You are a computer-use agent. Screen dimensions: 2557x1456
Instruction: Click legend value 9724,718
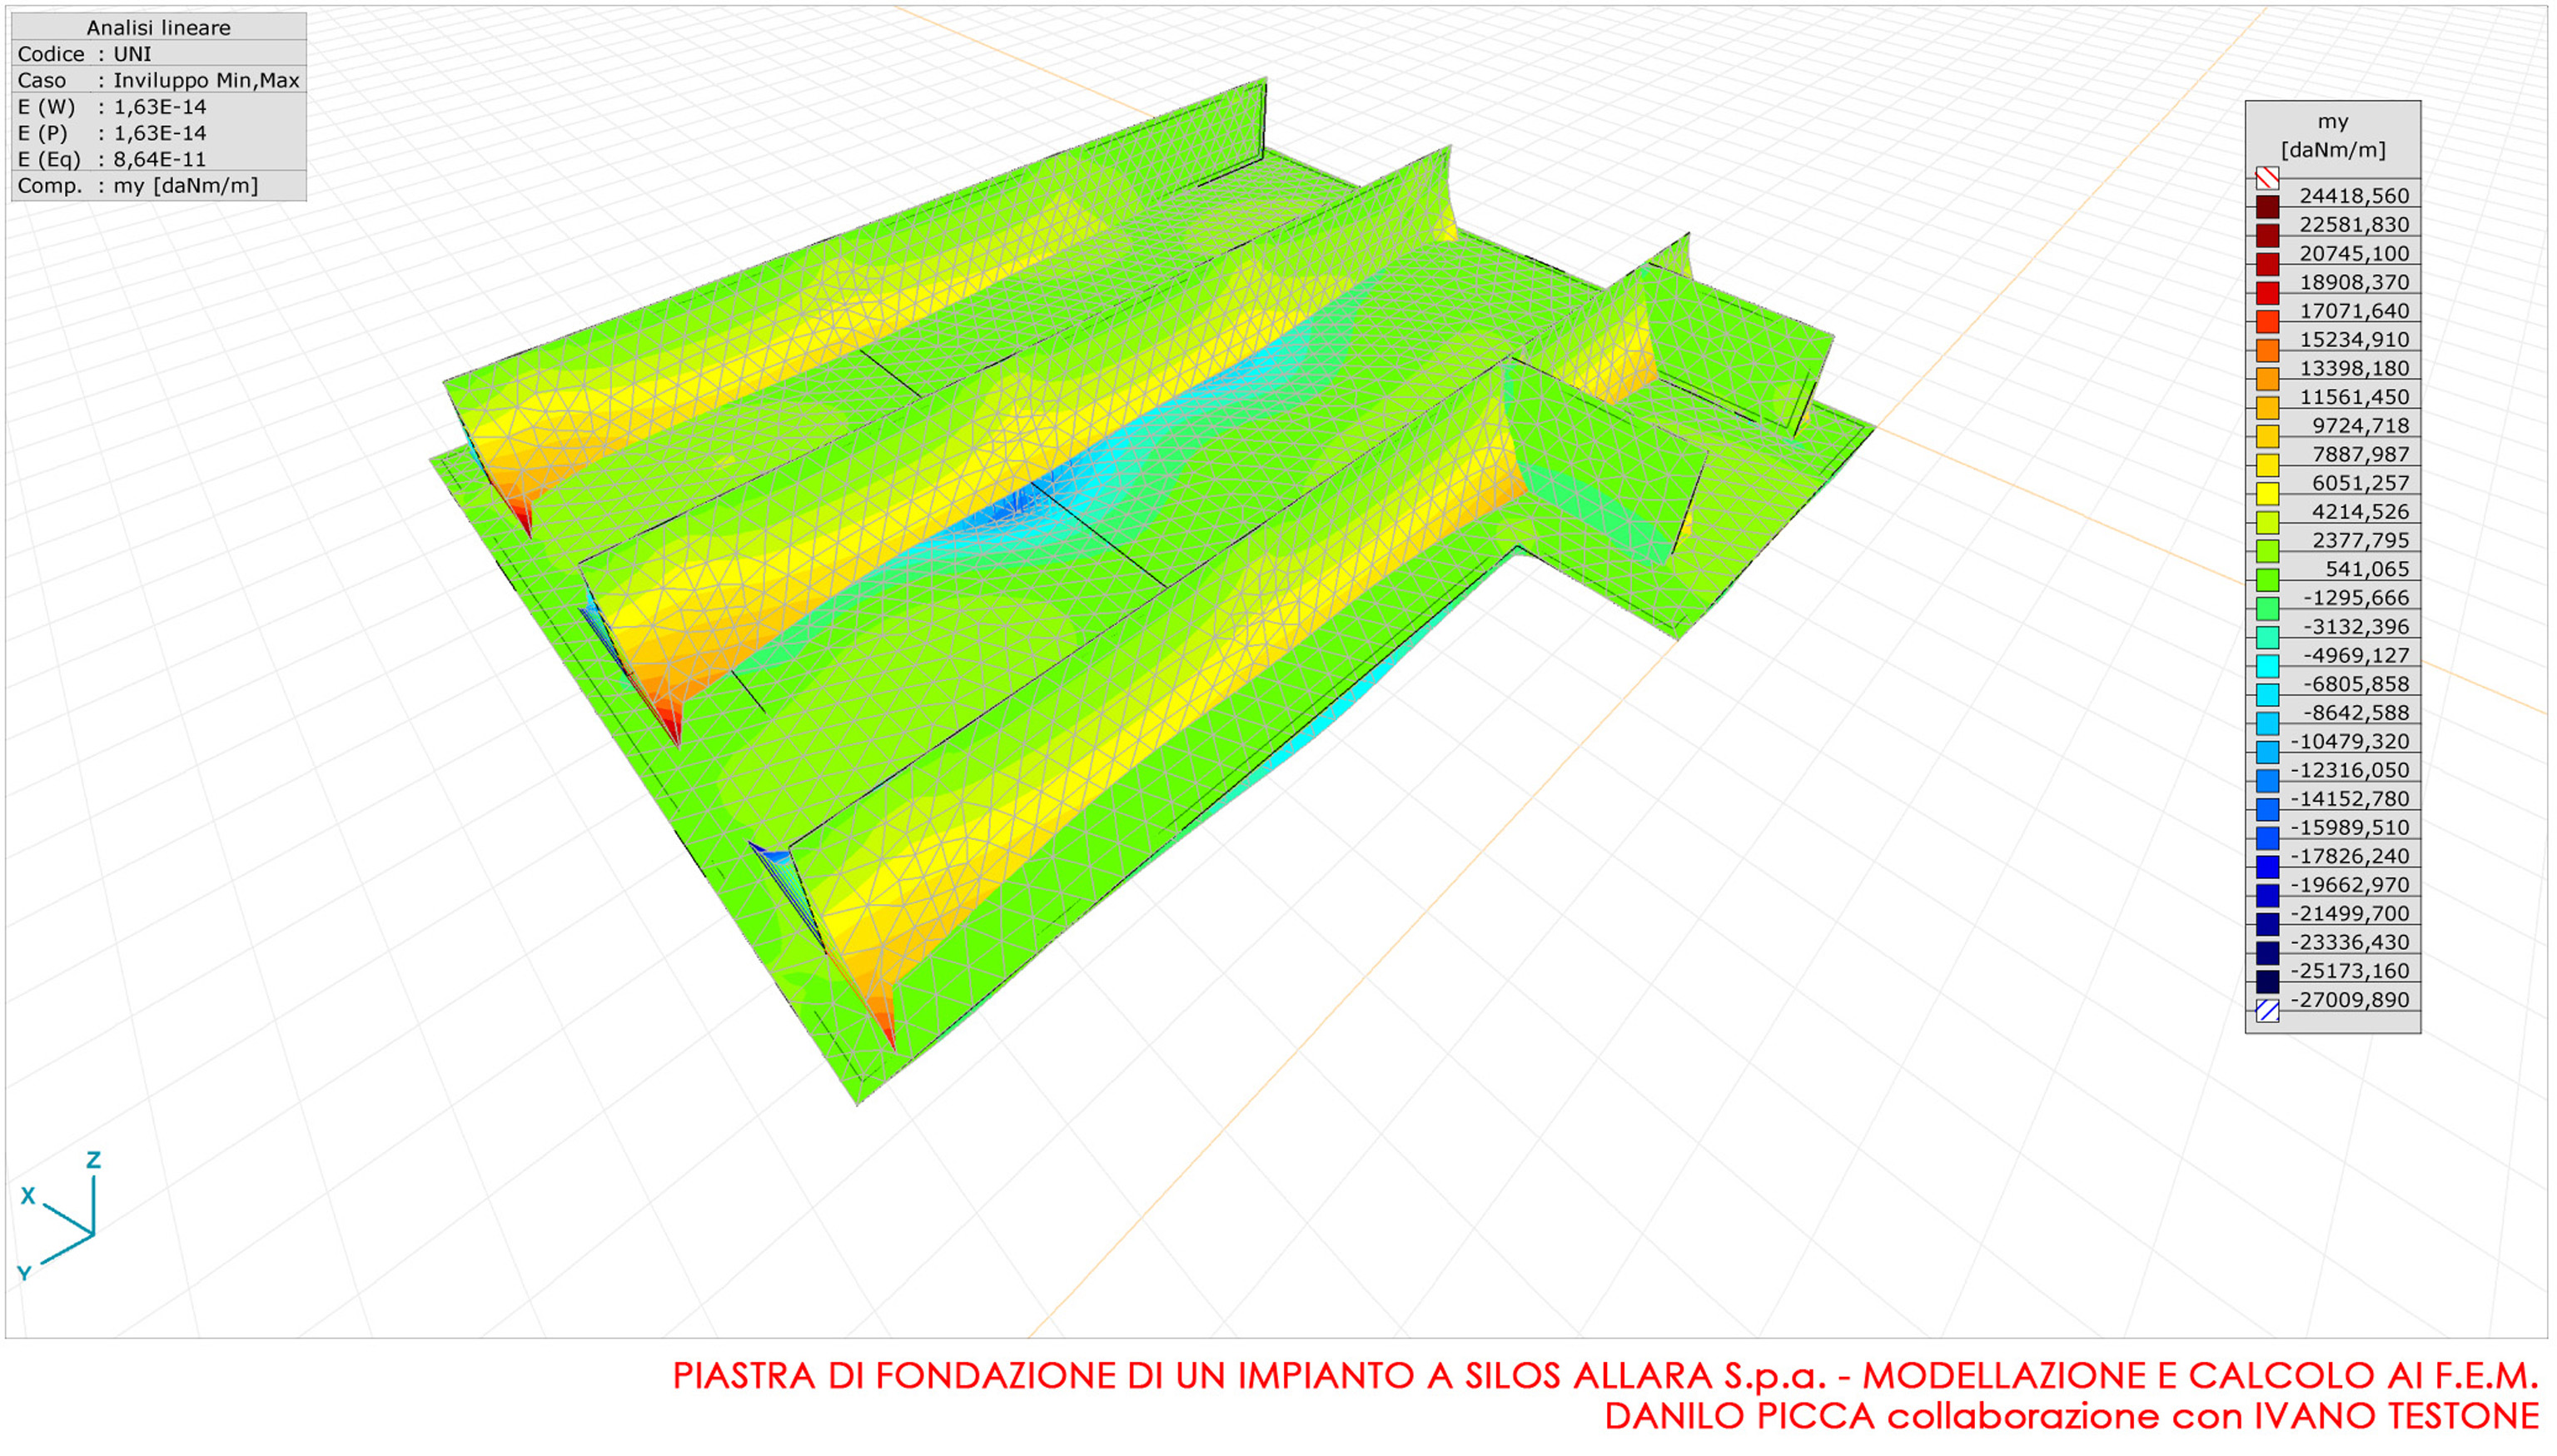tap(2360, 426)
